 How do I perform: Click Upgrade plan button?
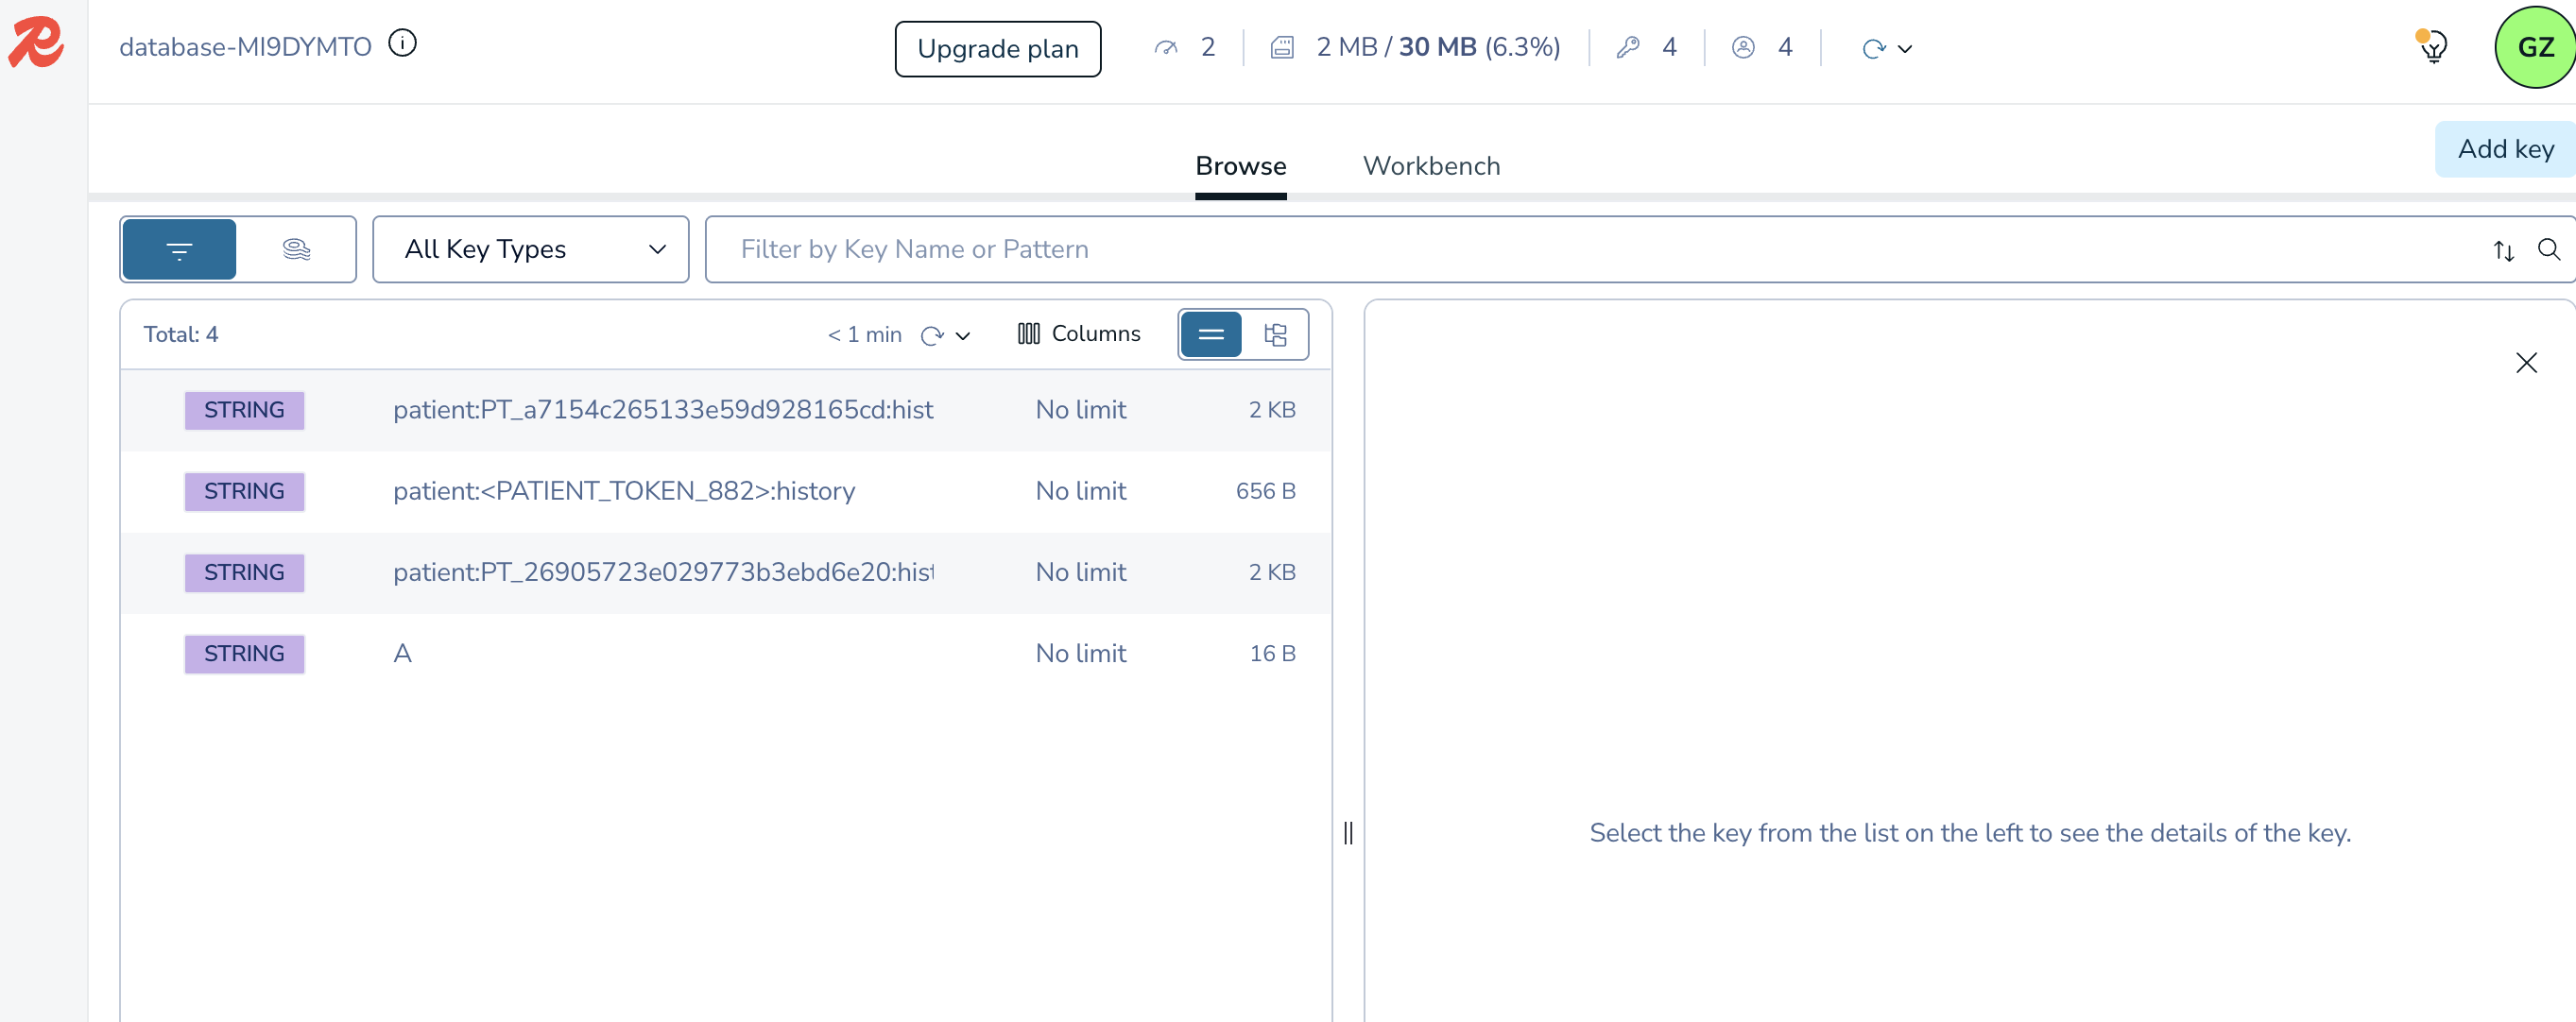(x=997, y=48)
